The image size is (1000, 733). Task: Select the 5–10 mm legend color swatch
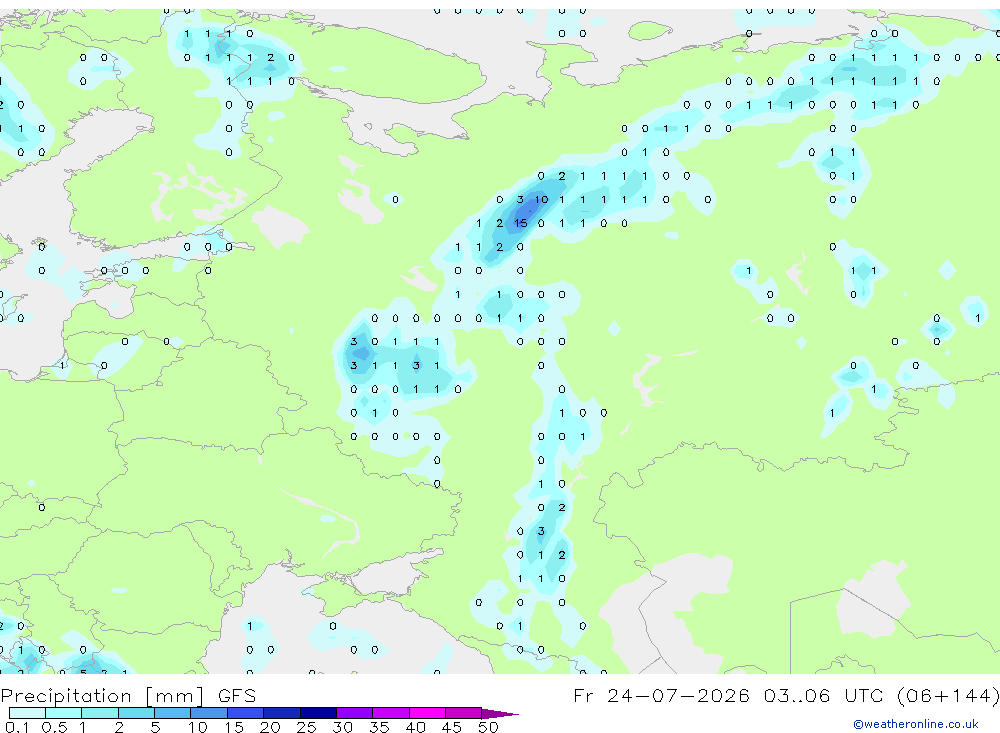pyautogui.click(x=173, y=713)
